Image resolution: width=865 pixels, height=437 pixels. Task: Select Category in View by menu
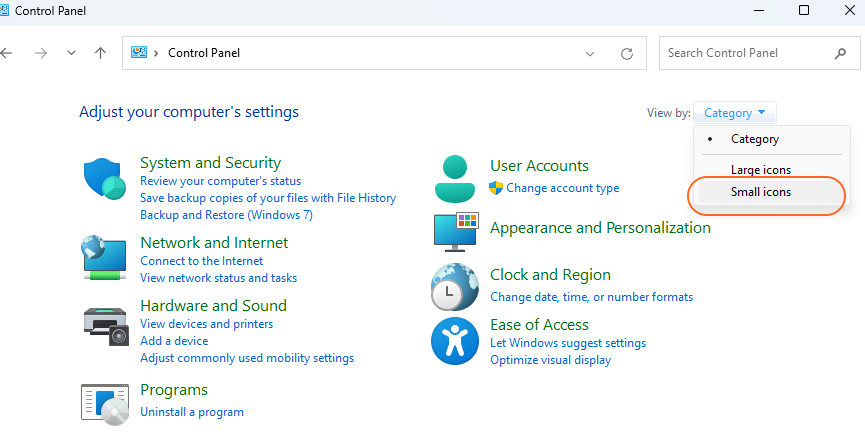click(755, 139)
